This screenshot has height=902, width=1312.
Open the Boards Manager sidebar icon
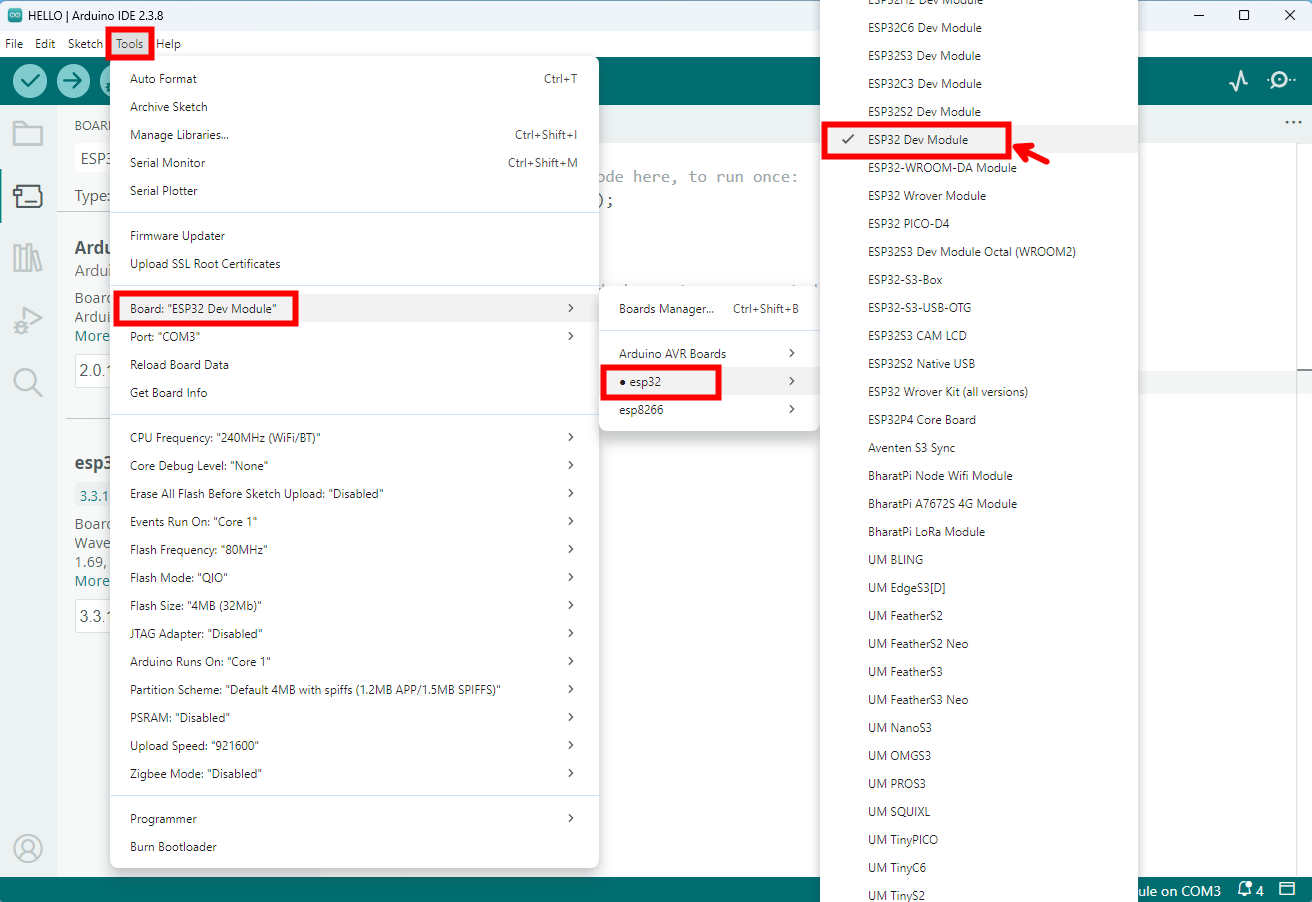click(28, 196)
